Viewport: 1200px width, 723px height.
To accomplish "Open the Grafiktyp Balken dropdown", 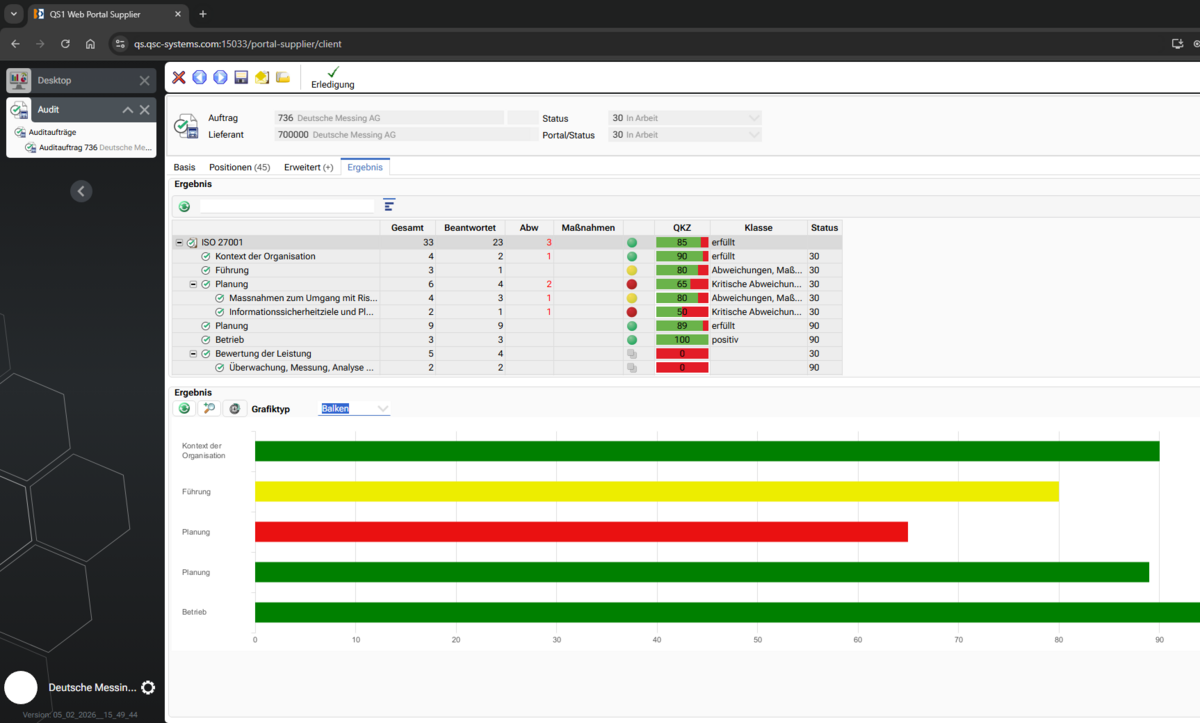I will tap(354, 408).
